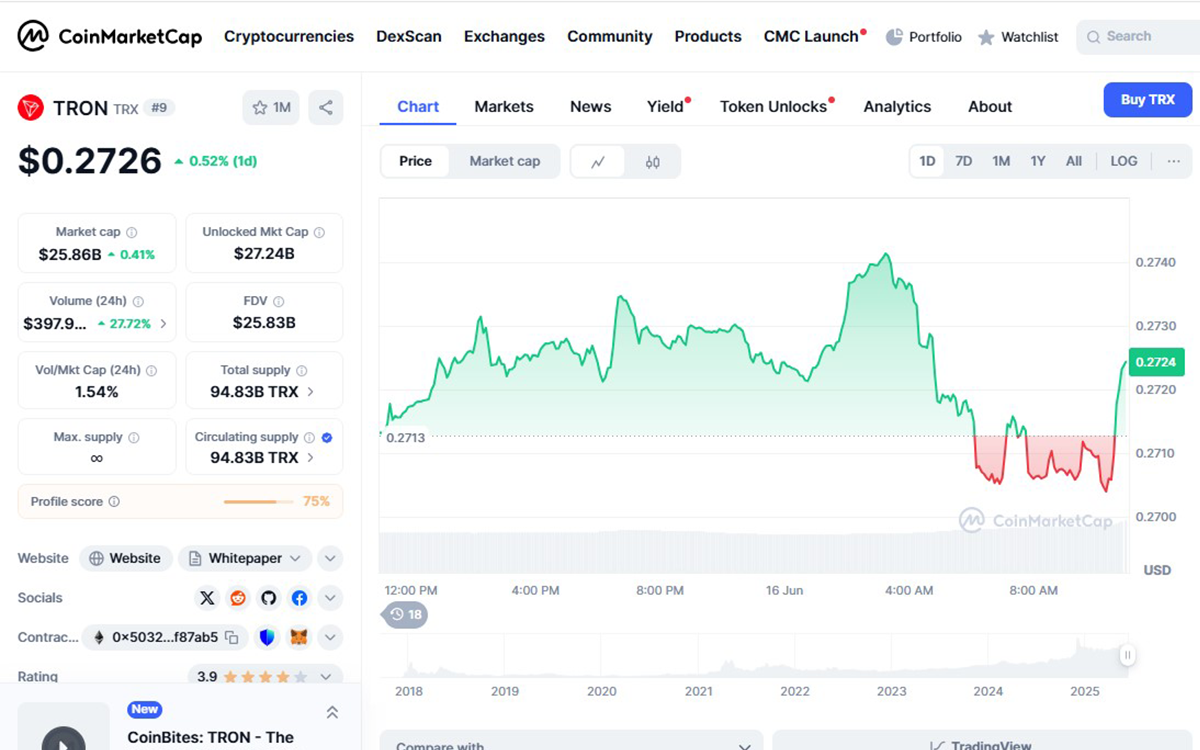Image resolution: width=1200 pixels, height=750 pixels.
Task: Open the Chart tab
Action: [x=418, y=106]
